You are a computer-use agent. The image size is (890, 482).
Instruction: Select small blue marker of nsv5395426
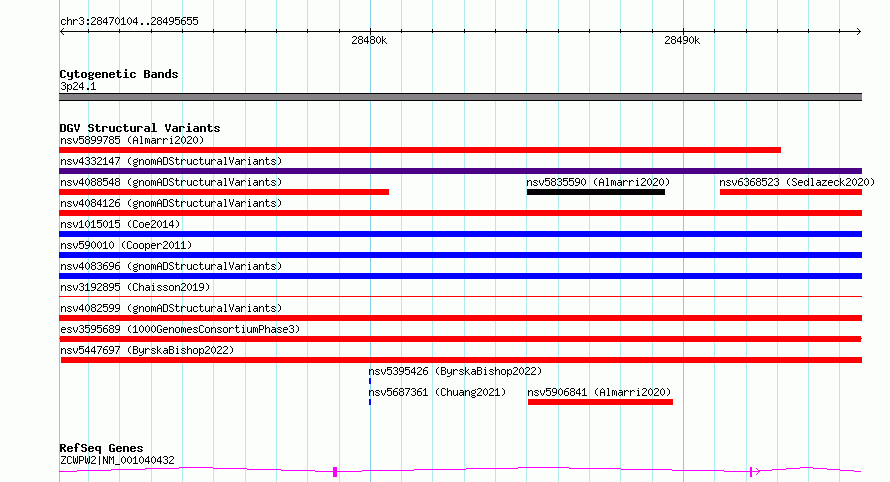point(370,381)
